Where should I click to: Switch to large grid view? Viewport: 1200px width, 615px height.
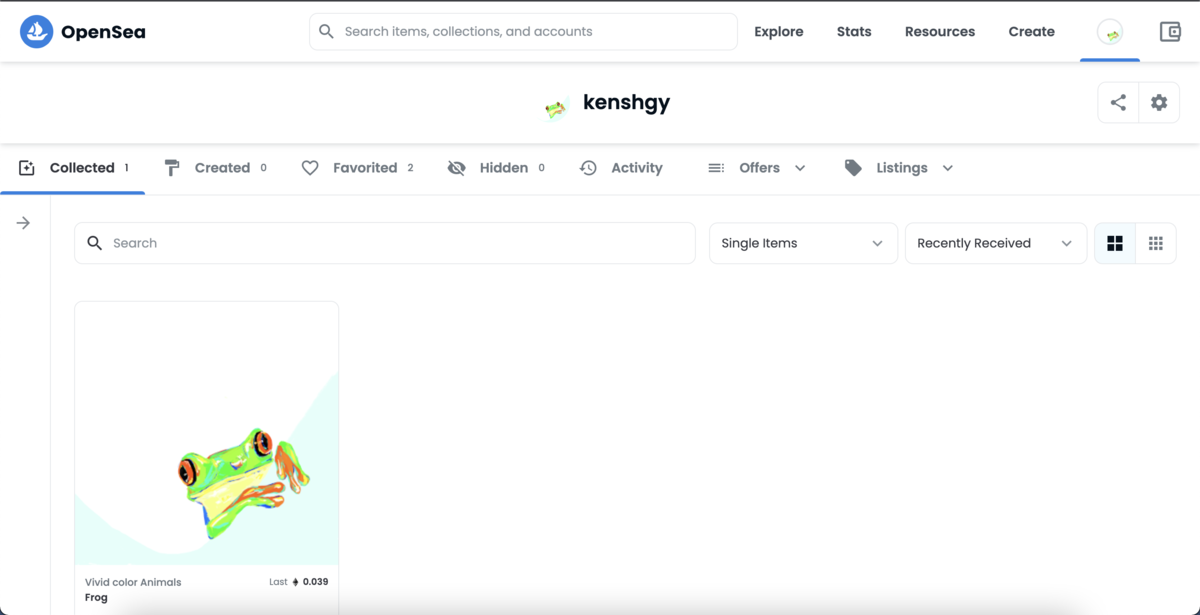(x=1115, y=243)
